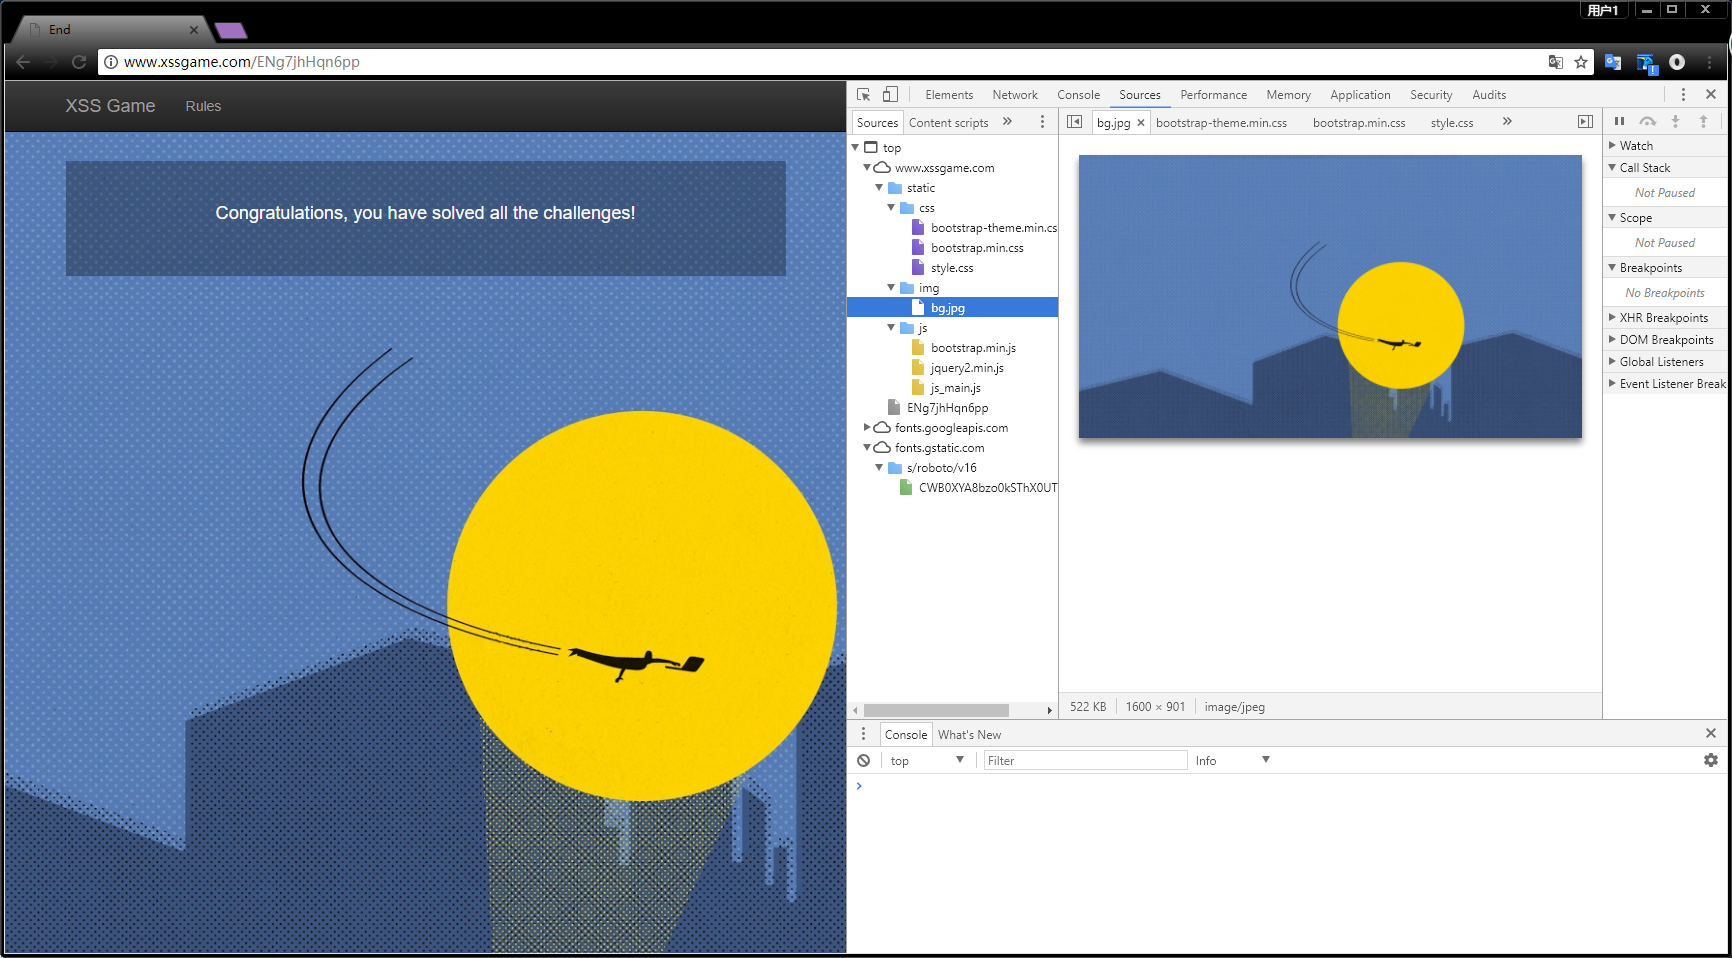This screenshot has height=958, width=1732.
Task: Switch to the Network panel tab
Action: [1014, 95]
